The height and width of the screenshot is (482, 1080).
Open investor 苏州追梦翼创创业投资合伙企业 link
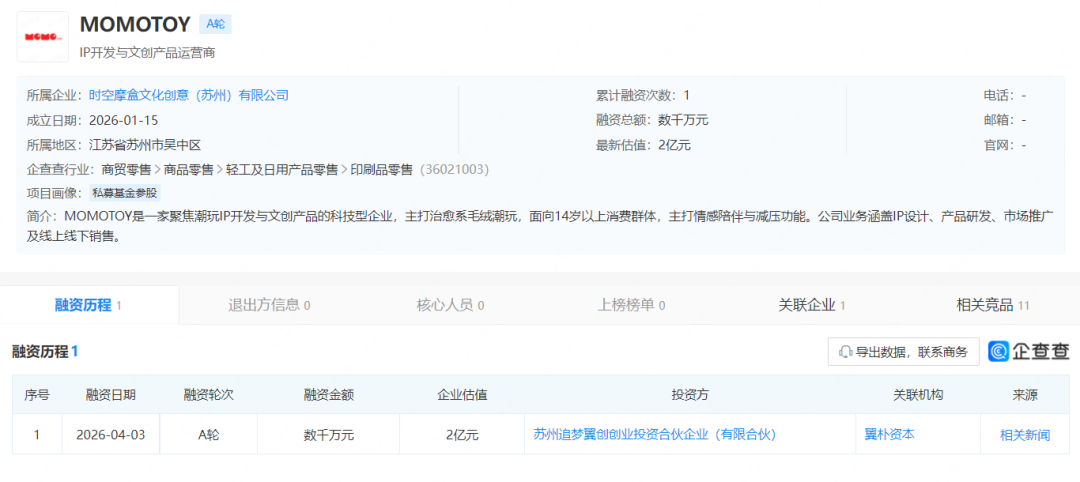pyautogui.click(x=654, y=434)
